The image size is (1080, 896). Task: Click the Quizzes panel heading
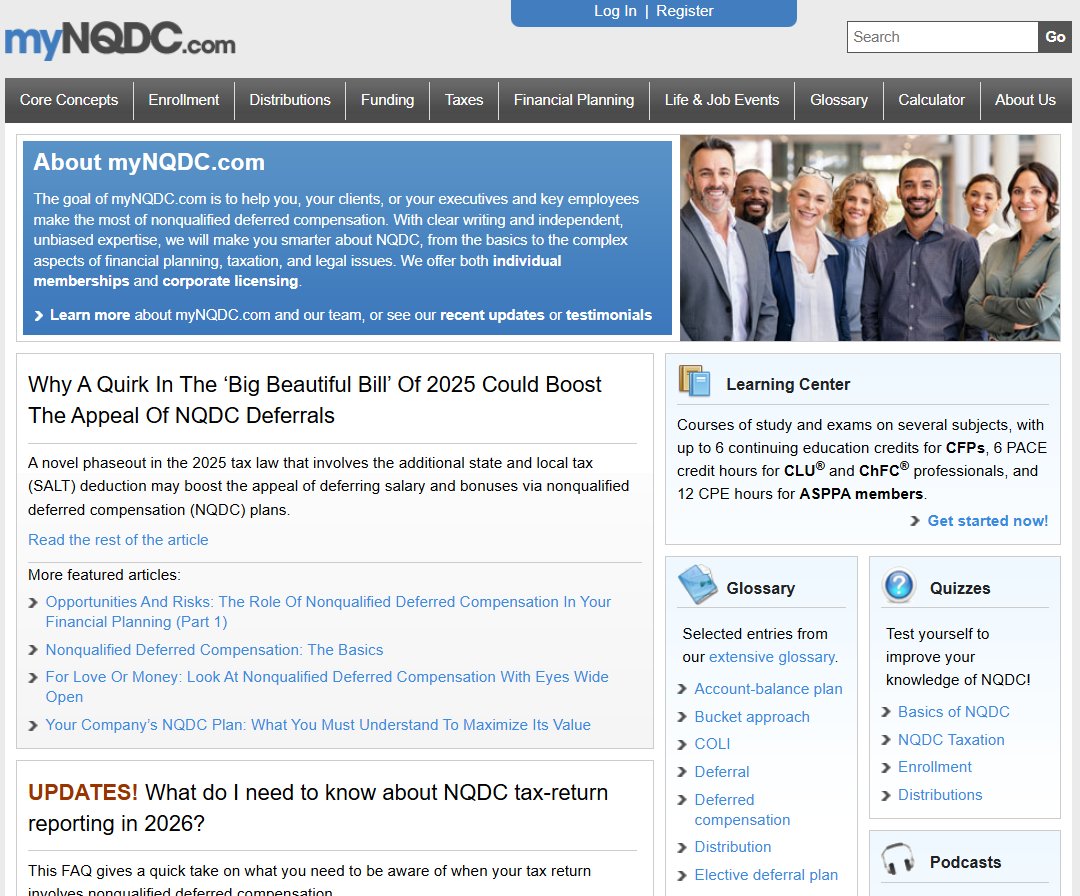click(960, 588)
